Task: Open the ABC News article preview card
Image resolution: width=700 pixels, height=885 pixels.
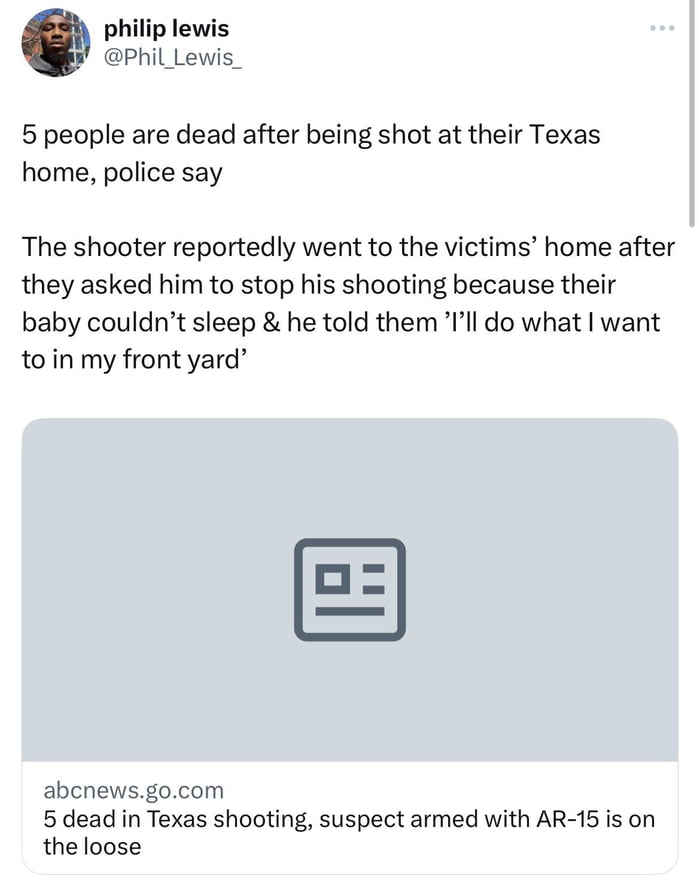Action: (x=349, y=640)
